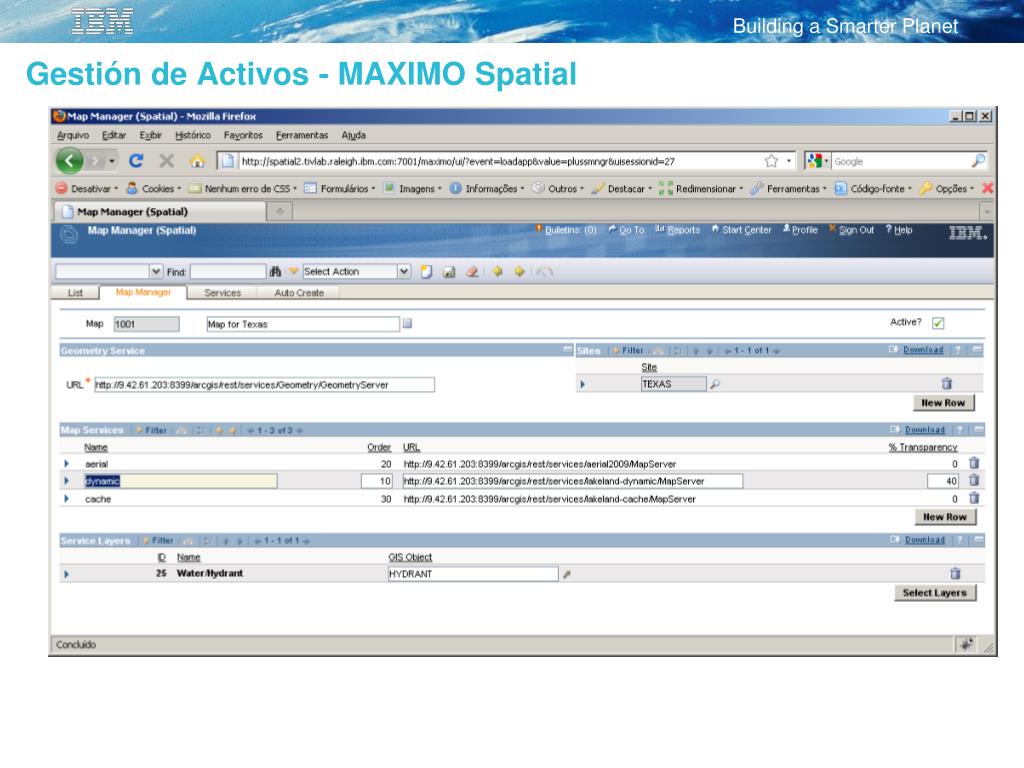Open the Go To menu link

pyautogui.click(x=631, y=230)
